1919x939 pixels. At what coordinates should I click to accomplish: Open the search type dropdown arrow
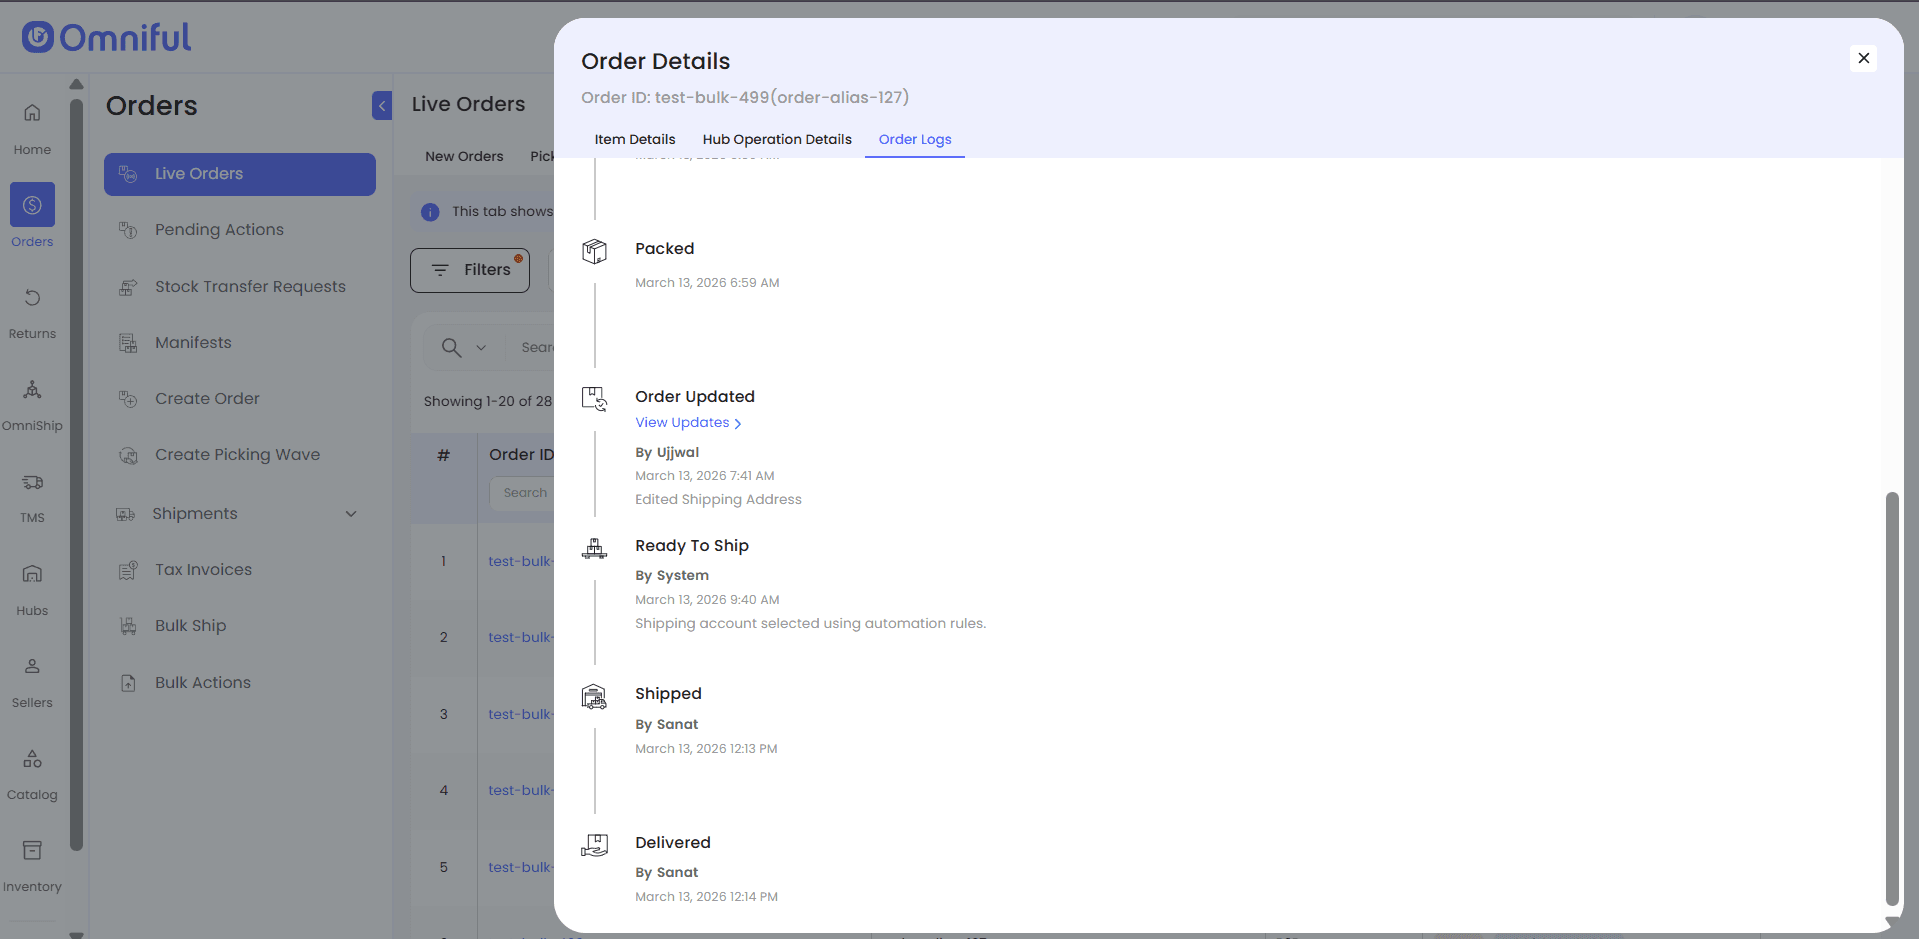point(481,348)
